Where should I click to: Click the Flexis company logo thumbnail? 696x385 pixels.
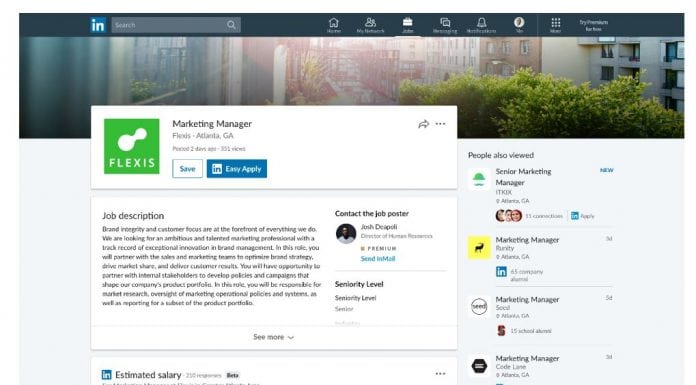(x=131, y=146)
